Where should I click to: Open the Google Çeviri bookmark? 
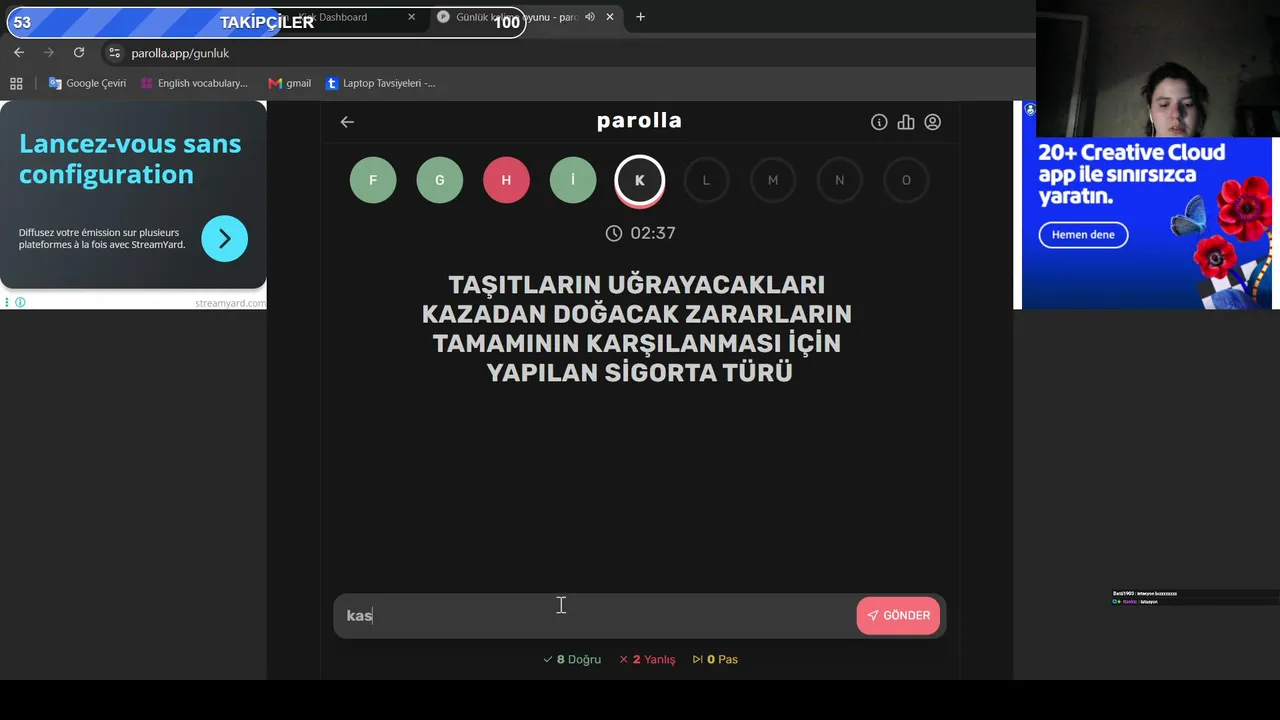tap(87, 83)
